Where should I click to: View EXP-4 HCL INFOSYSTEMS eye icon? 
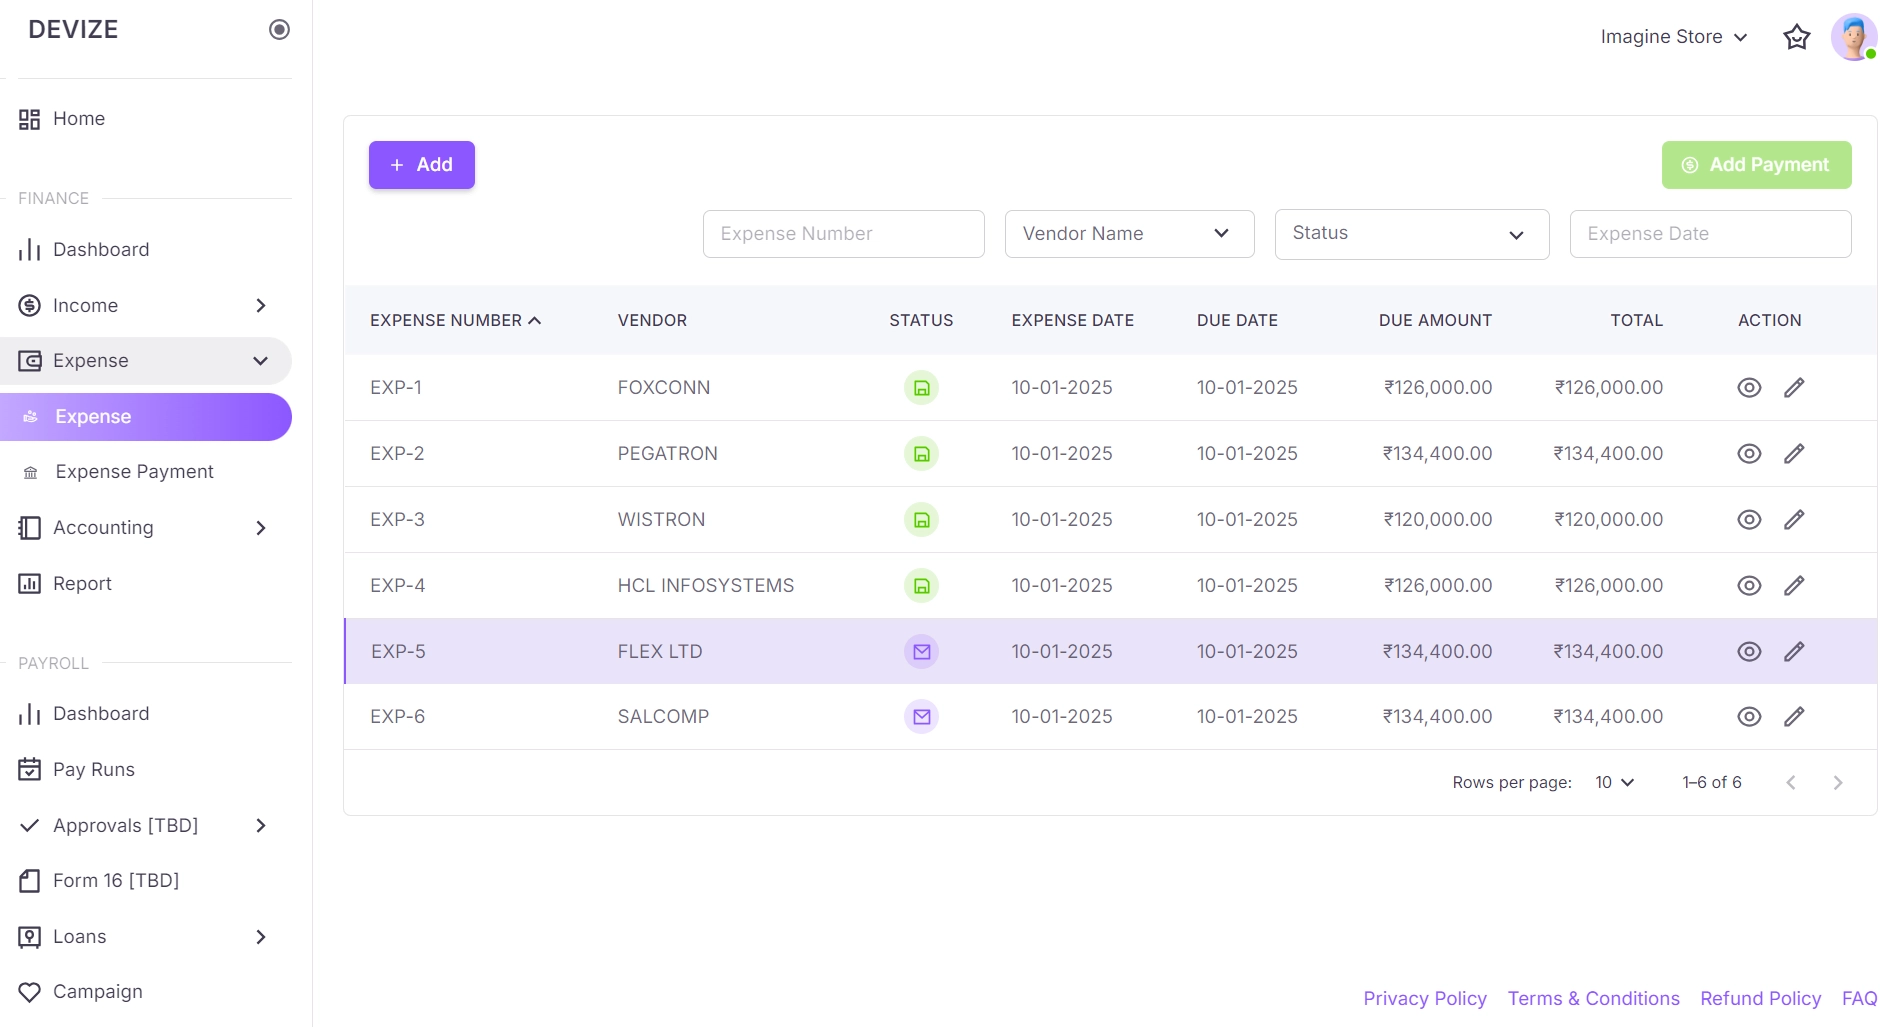click(1749, 586)
